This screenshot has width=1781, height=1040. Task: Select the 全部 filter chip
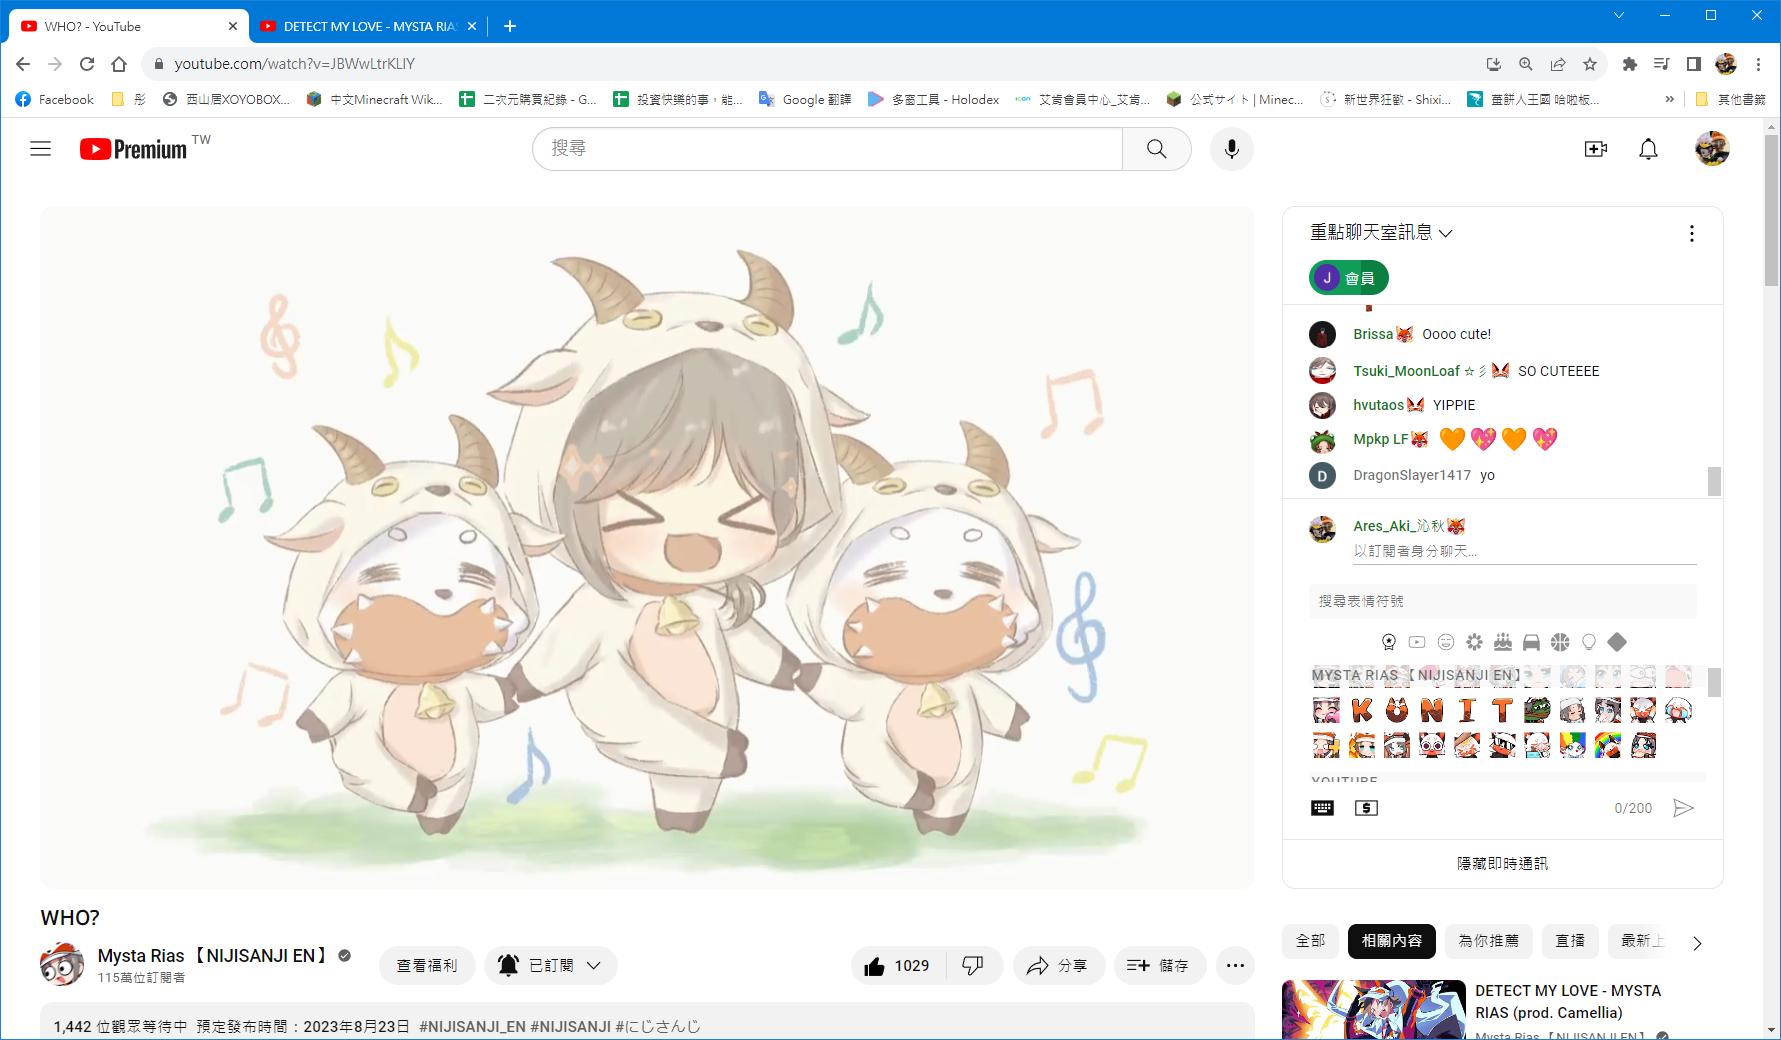[x=1310, y=941]
